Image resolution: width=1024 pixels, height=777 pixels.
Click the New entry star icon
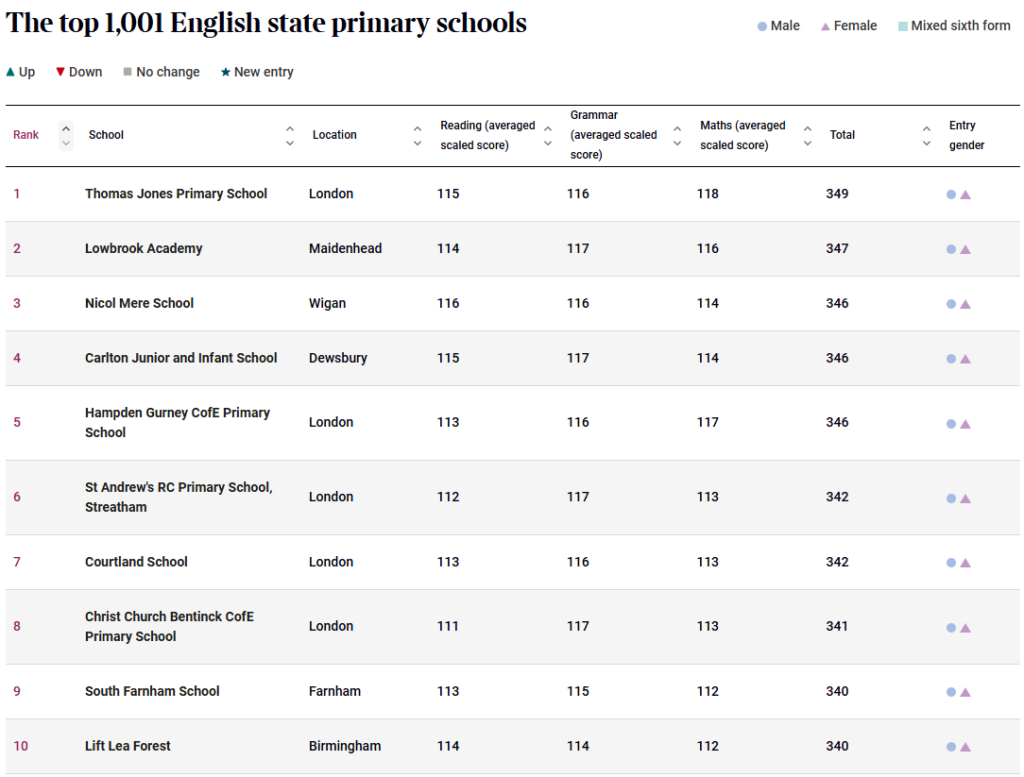pos(225,72)
